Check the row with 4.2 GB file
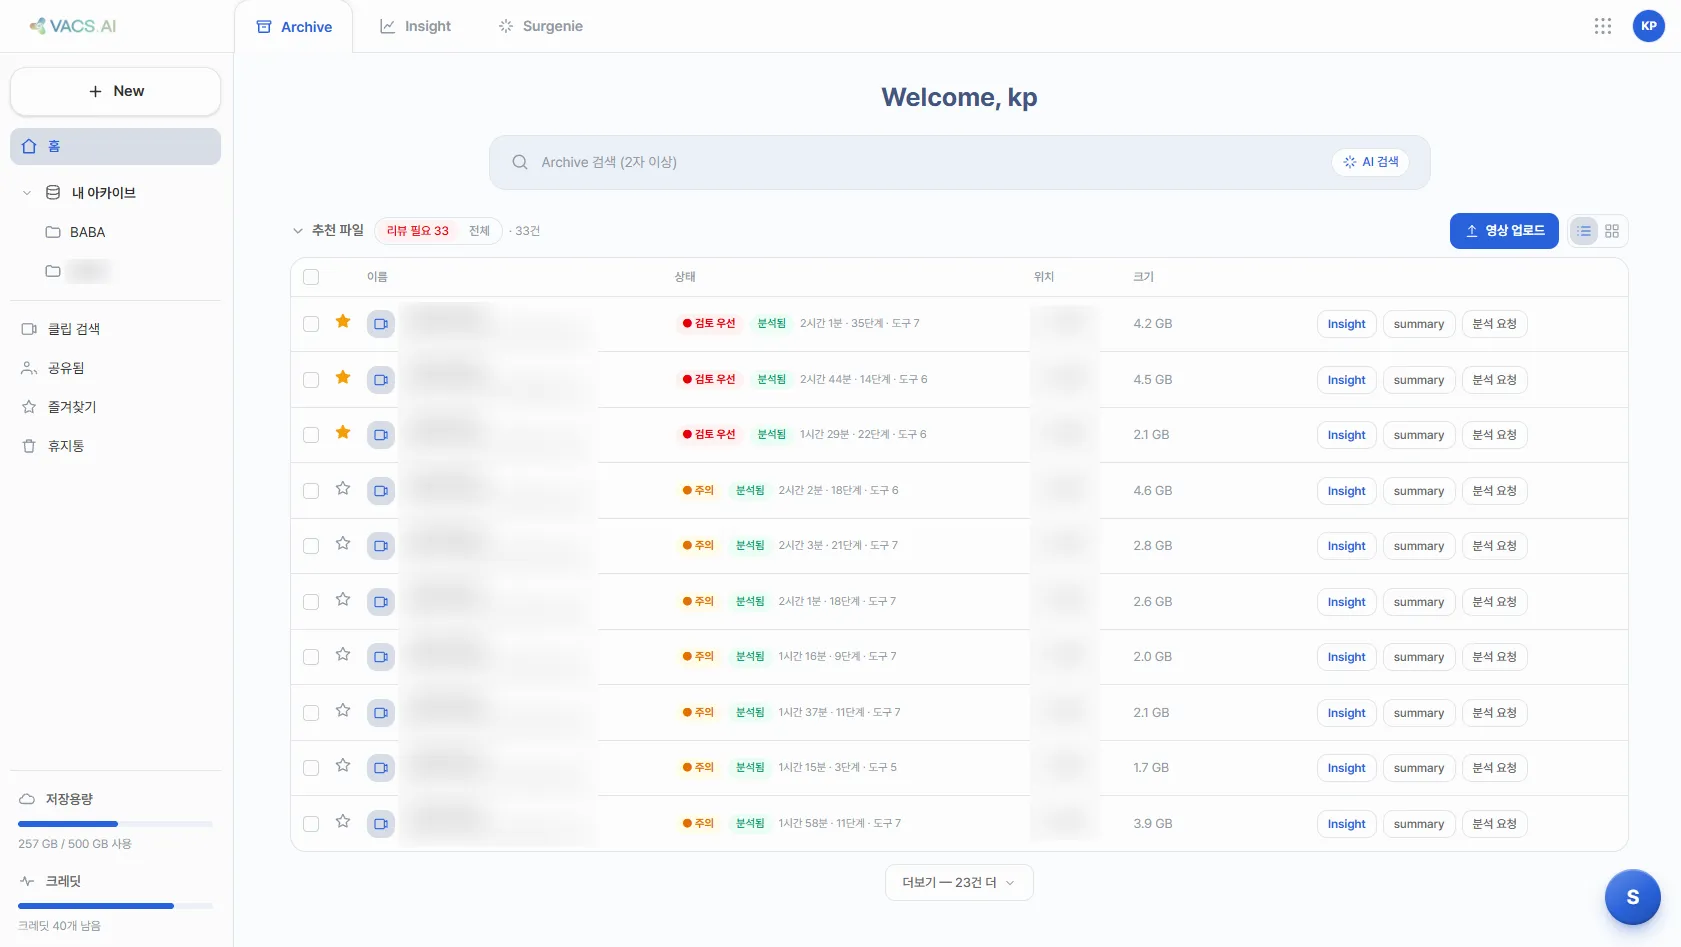Screen dimensions: 1681x947 tap(311, 324)
